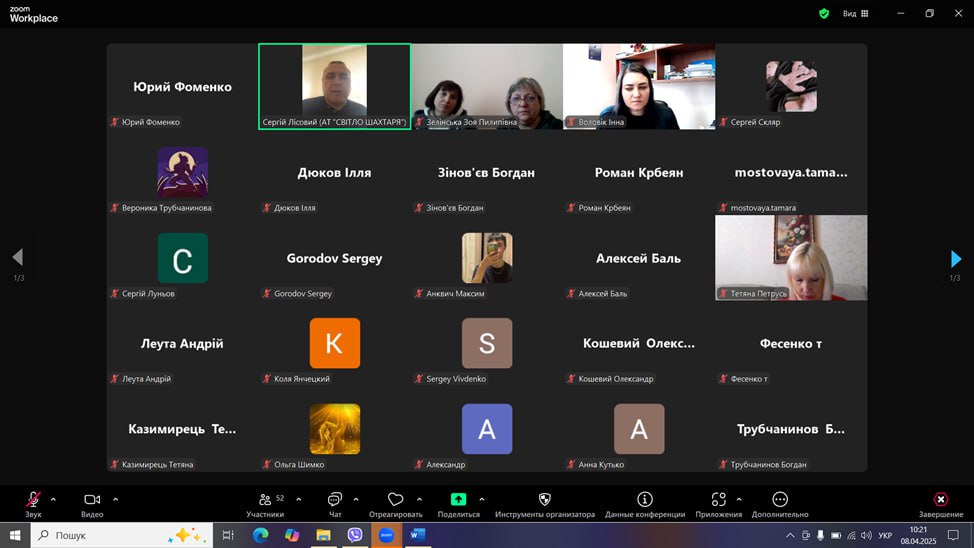The width and height of the screenshot is (974, 548).
Task: Open Viber from the Windows taskbar
Action: pos(355,535)
